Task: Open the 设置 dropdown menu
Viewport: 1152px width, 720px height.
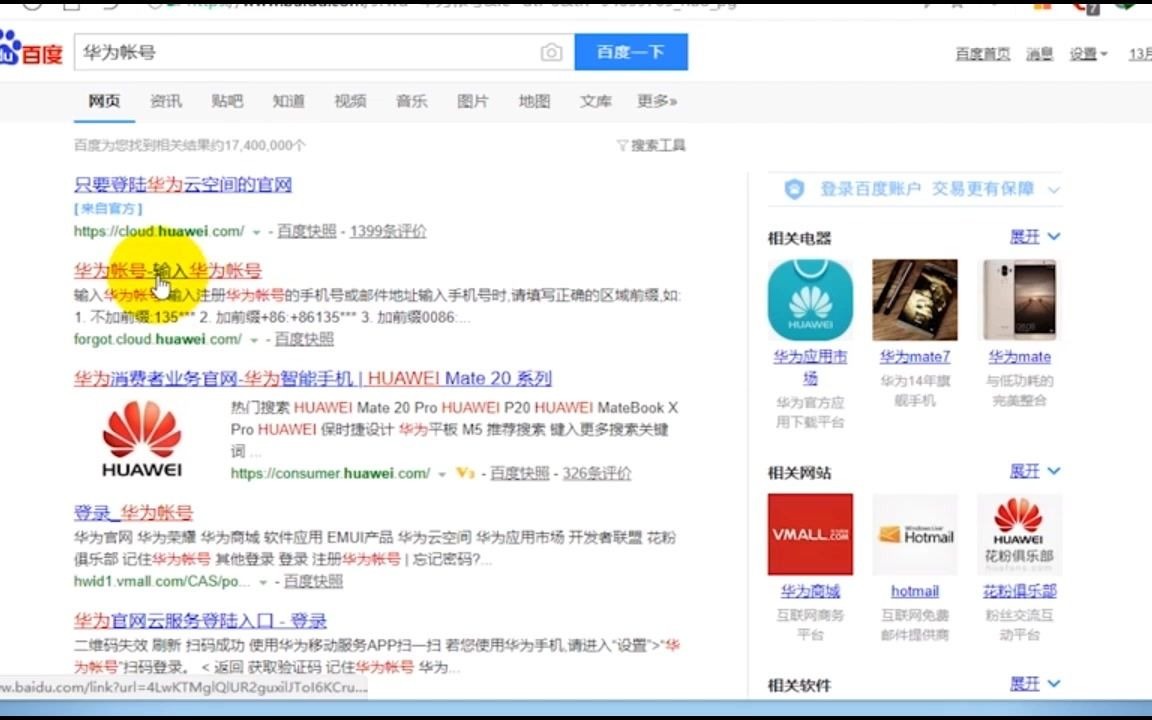Action: click(1086, 54)
